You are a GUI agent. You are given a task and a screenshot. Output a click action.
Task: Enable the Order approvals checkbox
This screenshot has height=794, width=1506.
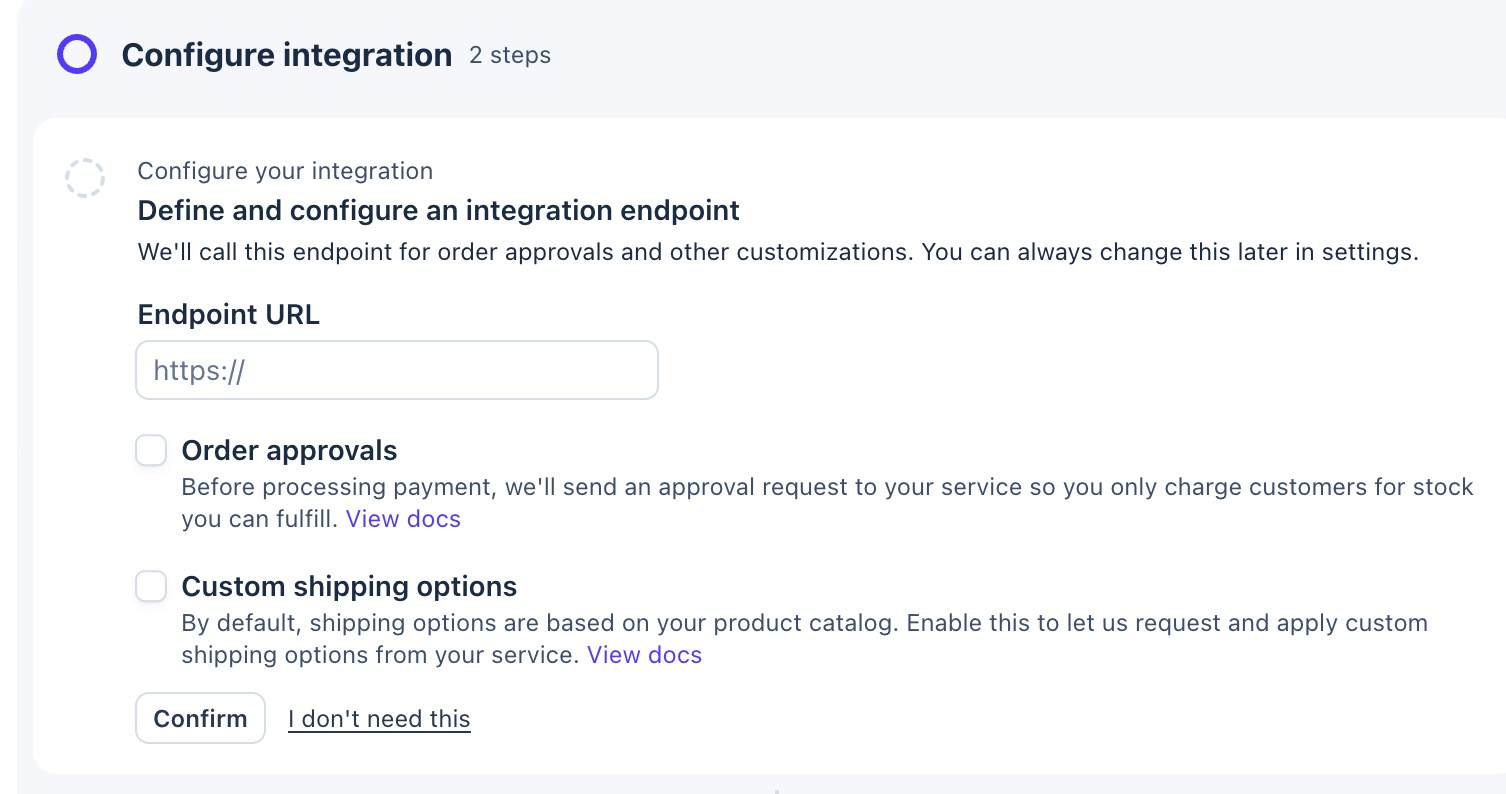(151, 451)
